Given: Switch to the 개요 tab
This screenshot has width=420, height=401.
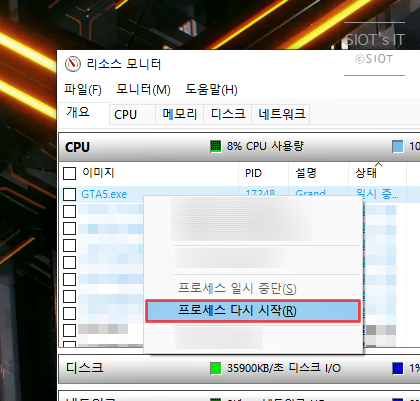Looking at the screenshot, I should point(84,113).
